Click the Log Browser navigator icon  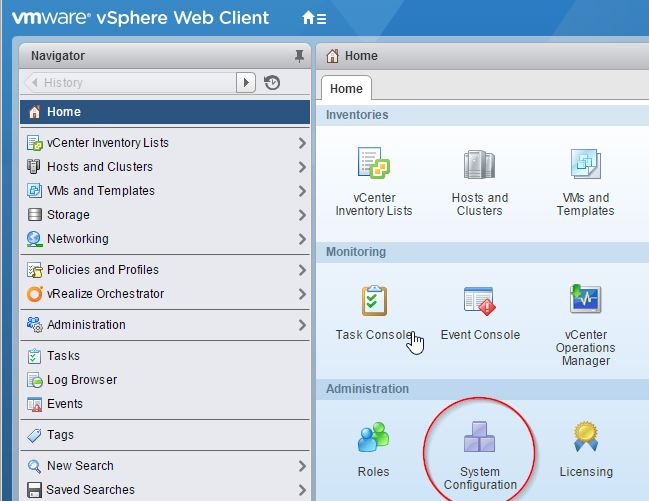pyautogui.click(x=35, y=380)
